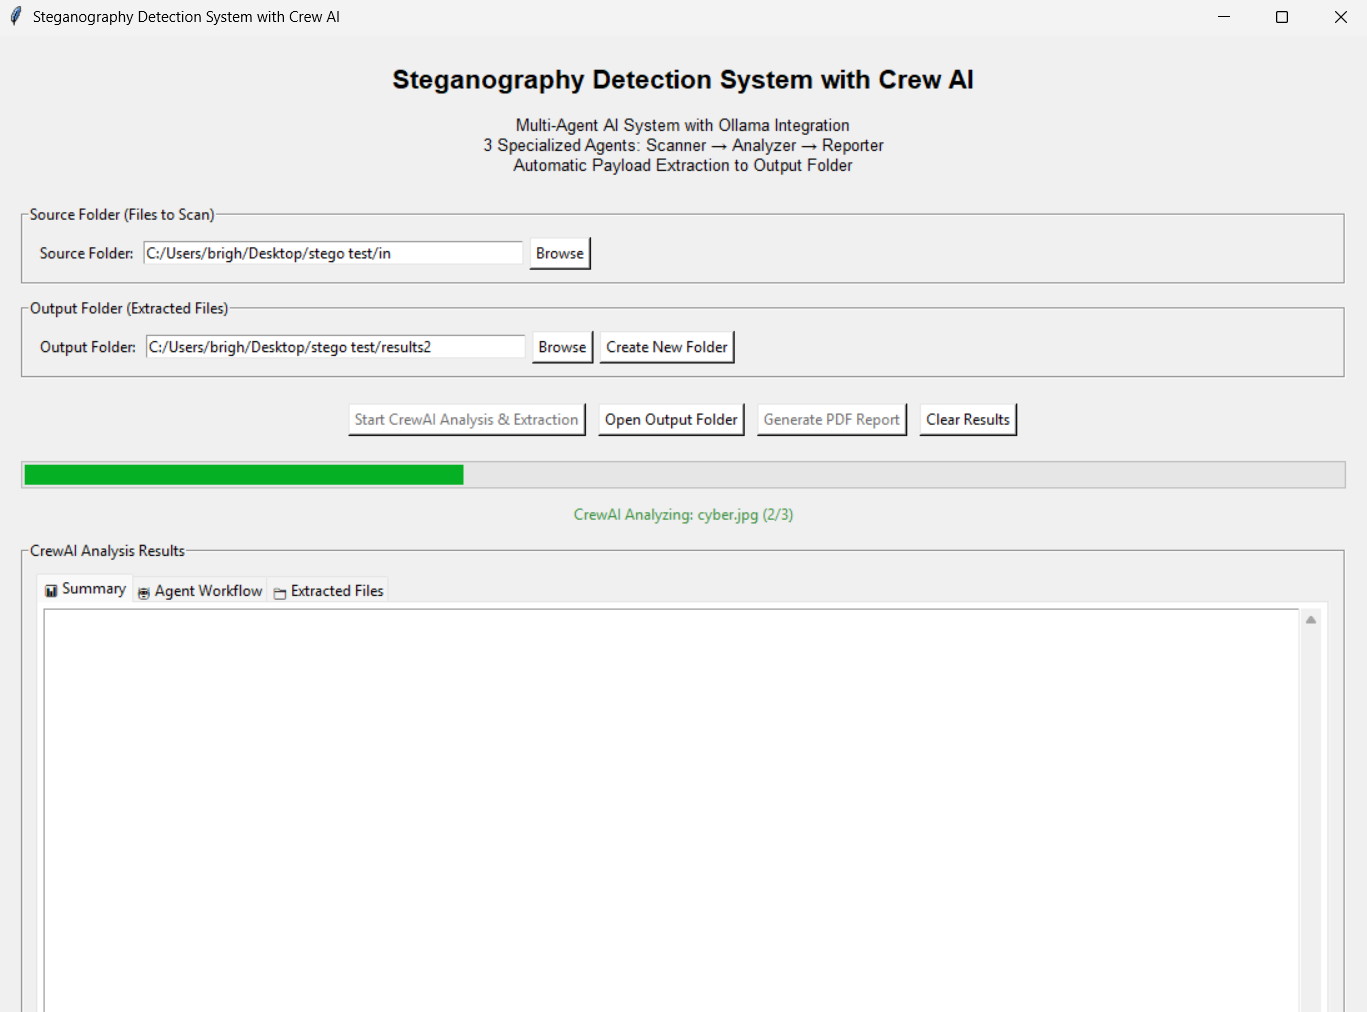Close the Steganography Detection System window
The image size is (1367, 1012).
pos(1340,17)
